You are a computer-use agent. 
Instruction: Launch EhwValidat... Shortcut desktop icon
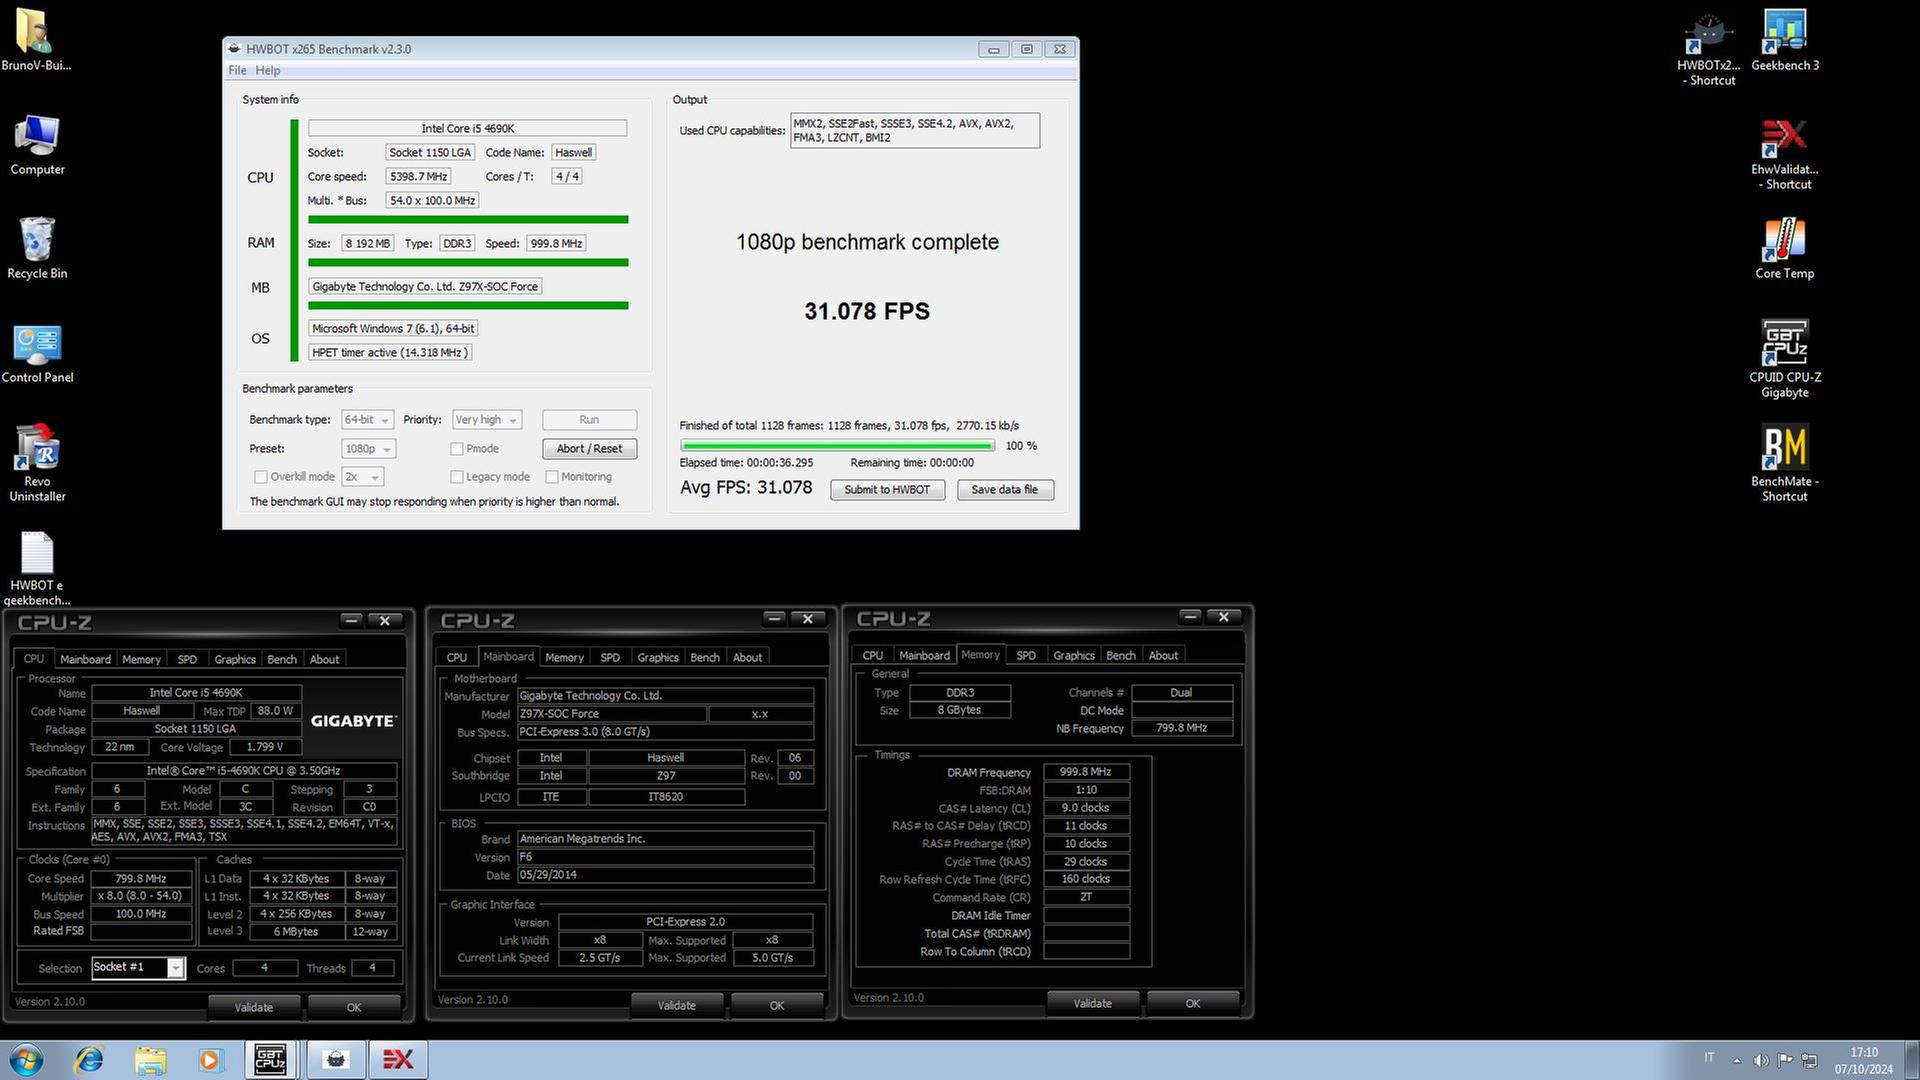click(x=1785, y=153)
